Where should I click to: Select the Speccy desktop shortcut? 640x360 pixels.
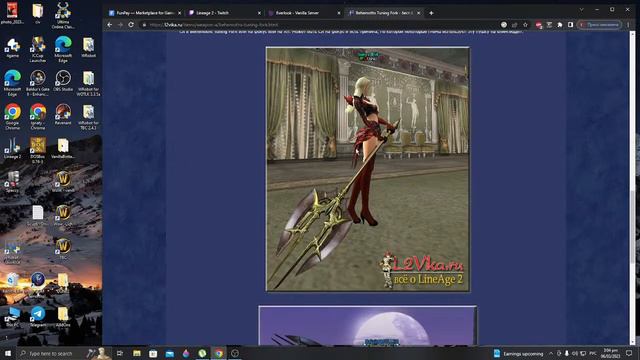pos(12,182)
